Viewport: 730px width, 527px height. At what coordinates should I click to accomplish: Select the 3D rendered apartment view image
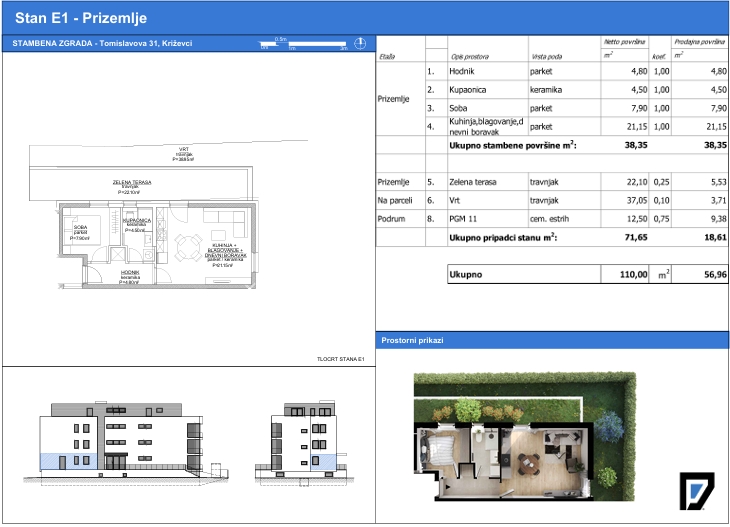tap(525, 437)
